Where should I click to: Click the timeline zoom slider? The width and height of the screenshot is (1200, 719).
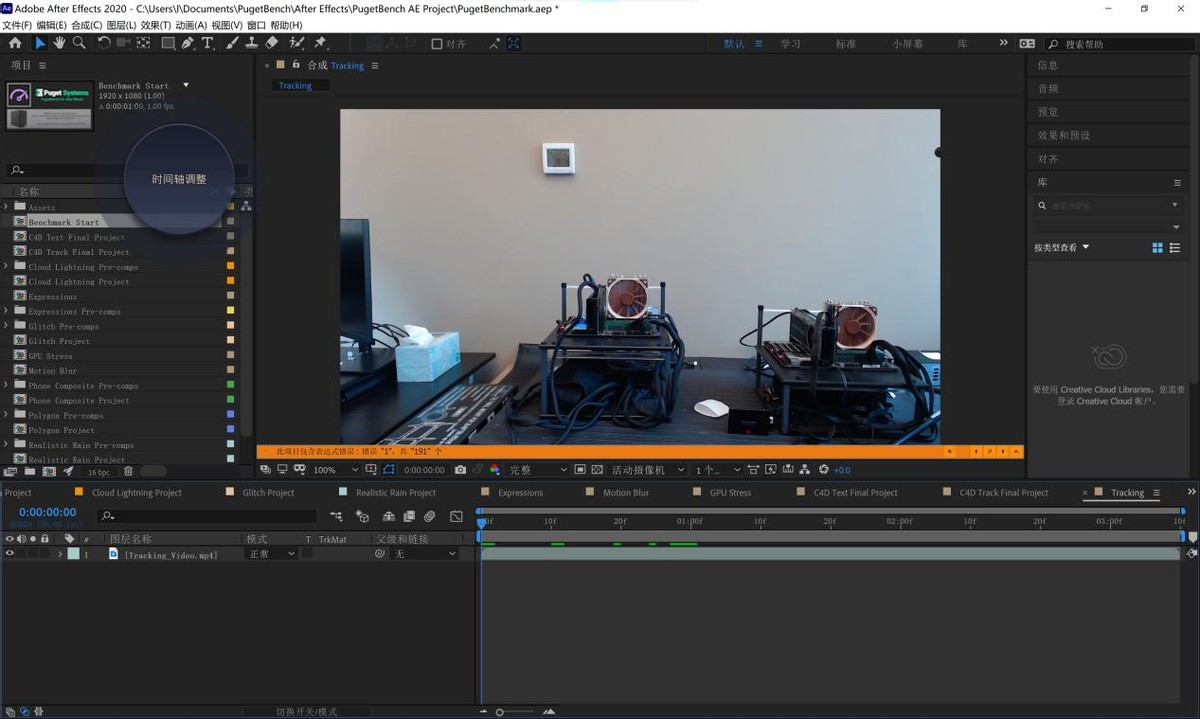(x=515, y=712)
